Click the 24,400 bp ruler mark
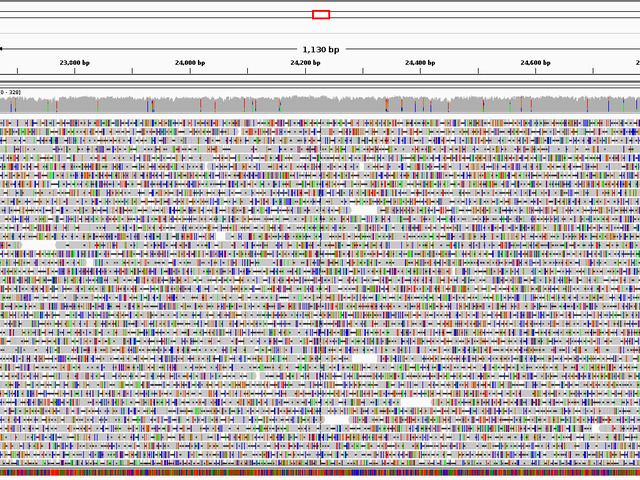Viewport: 640px width, 480px height. click(420, 63)
